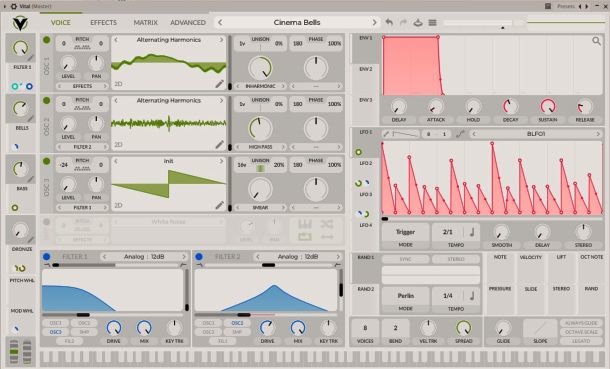This screenshot has height=369, width=610.
Task: Go to previous preset before Cinema Bells
Action: 220,23
